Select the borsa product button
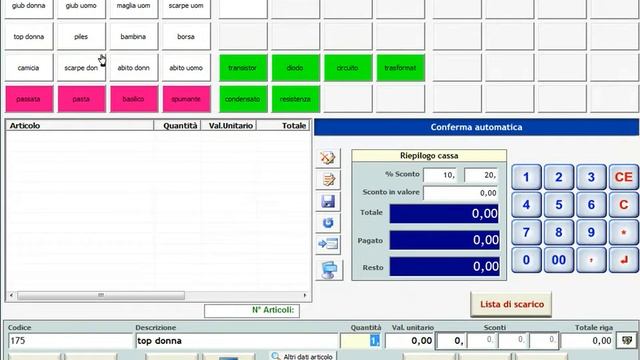The width and height of the screenshot is (640, 360). pos(186,36)
